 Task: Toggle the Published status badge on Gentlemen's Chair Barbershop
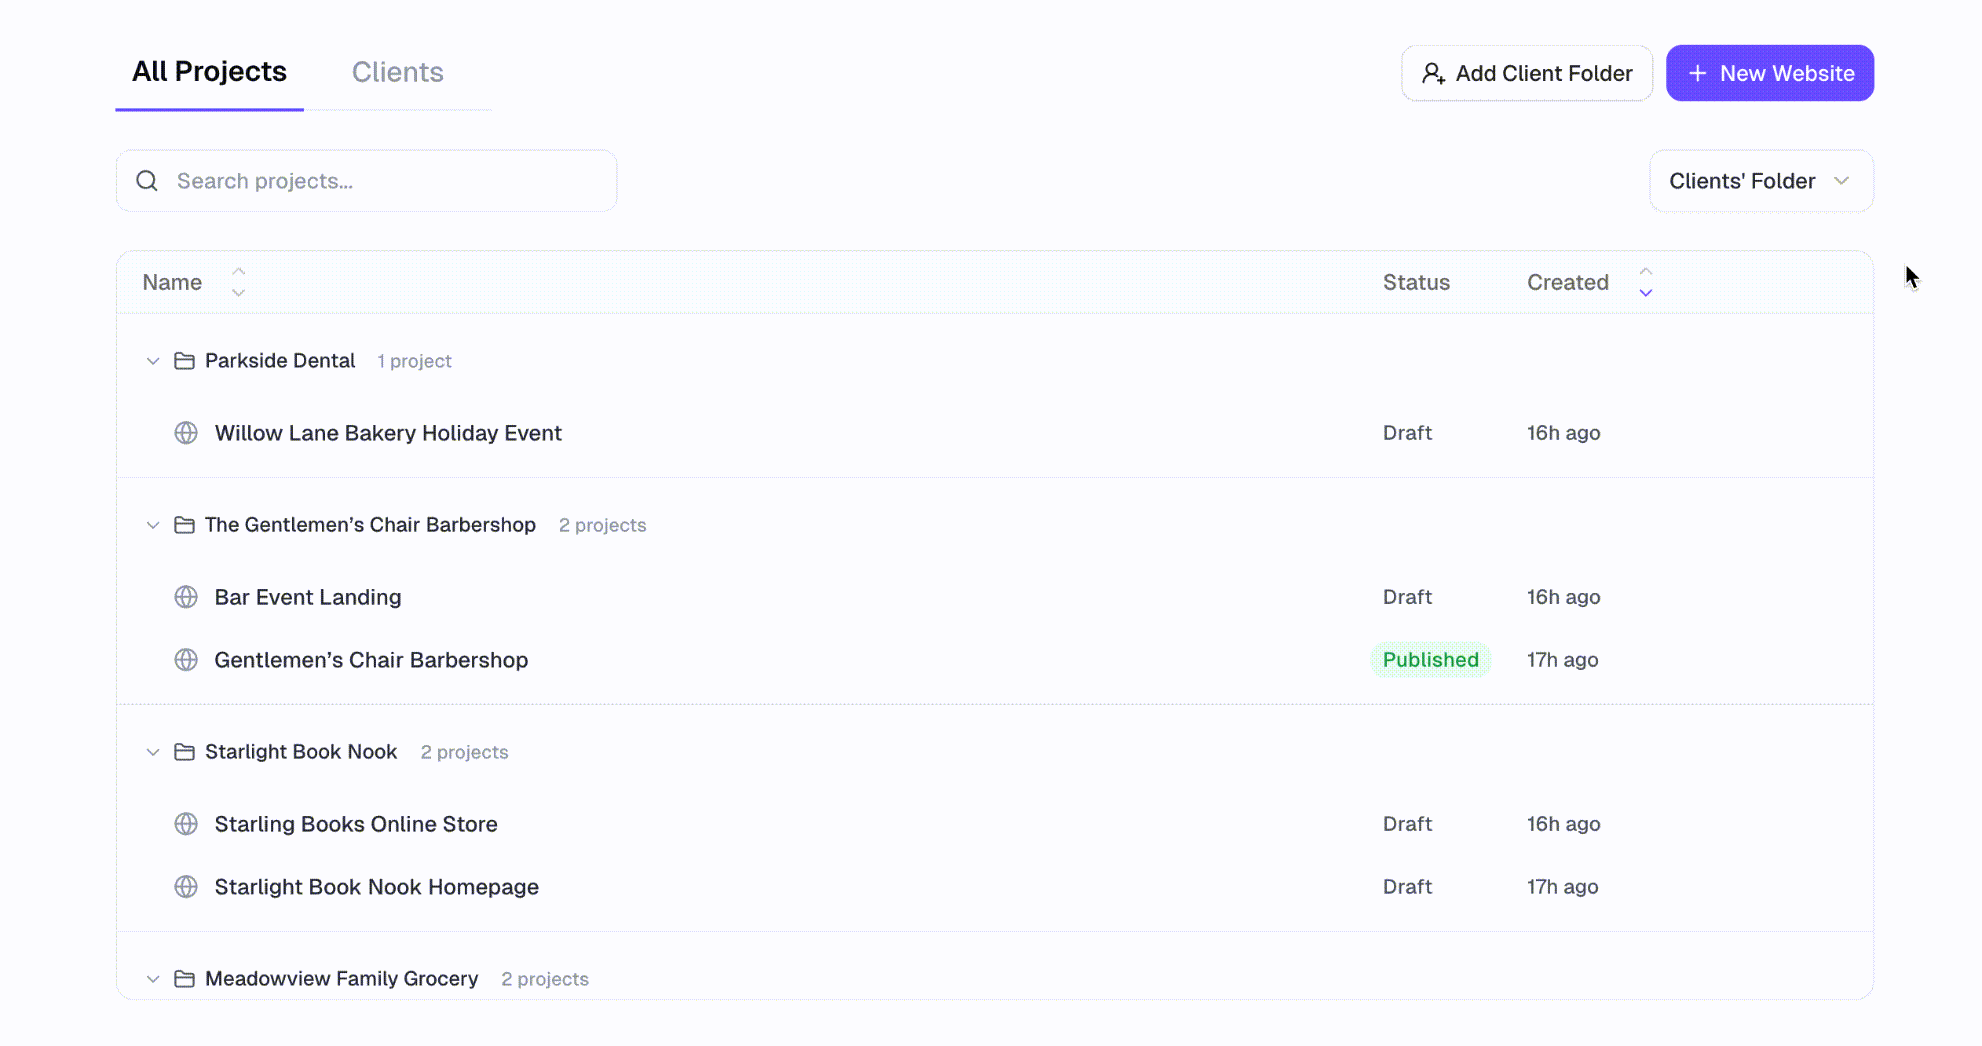tap(1431, 660)
